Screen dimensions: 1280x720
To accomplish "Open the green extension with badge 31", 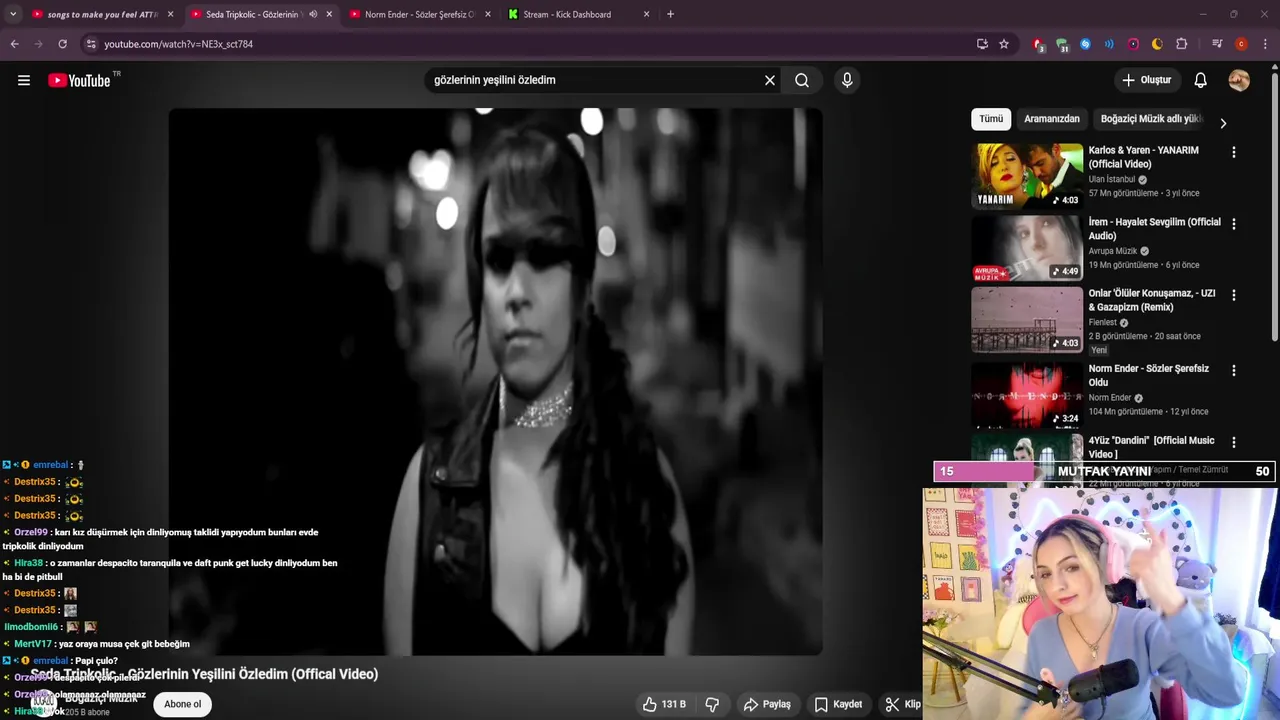I will 1061,44.
